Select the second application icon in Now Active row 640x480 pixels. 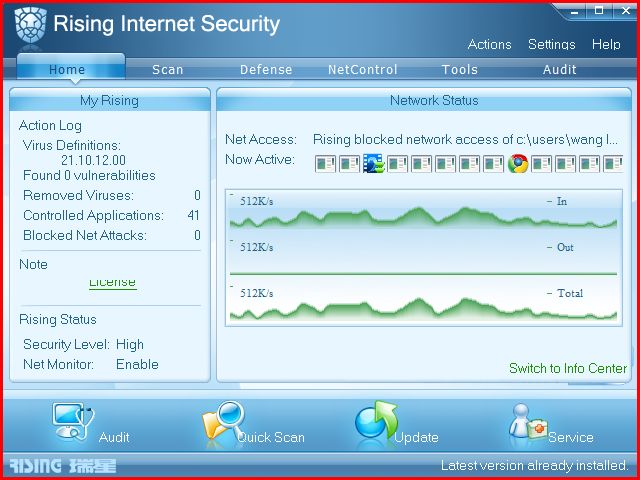pos(349,164)
